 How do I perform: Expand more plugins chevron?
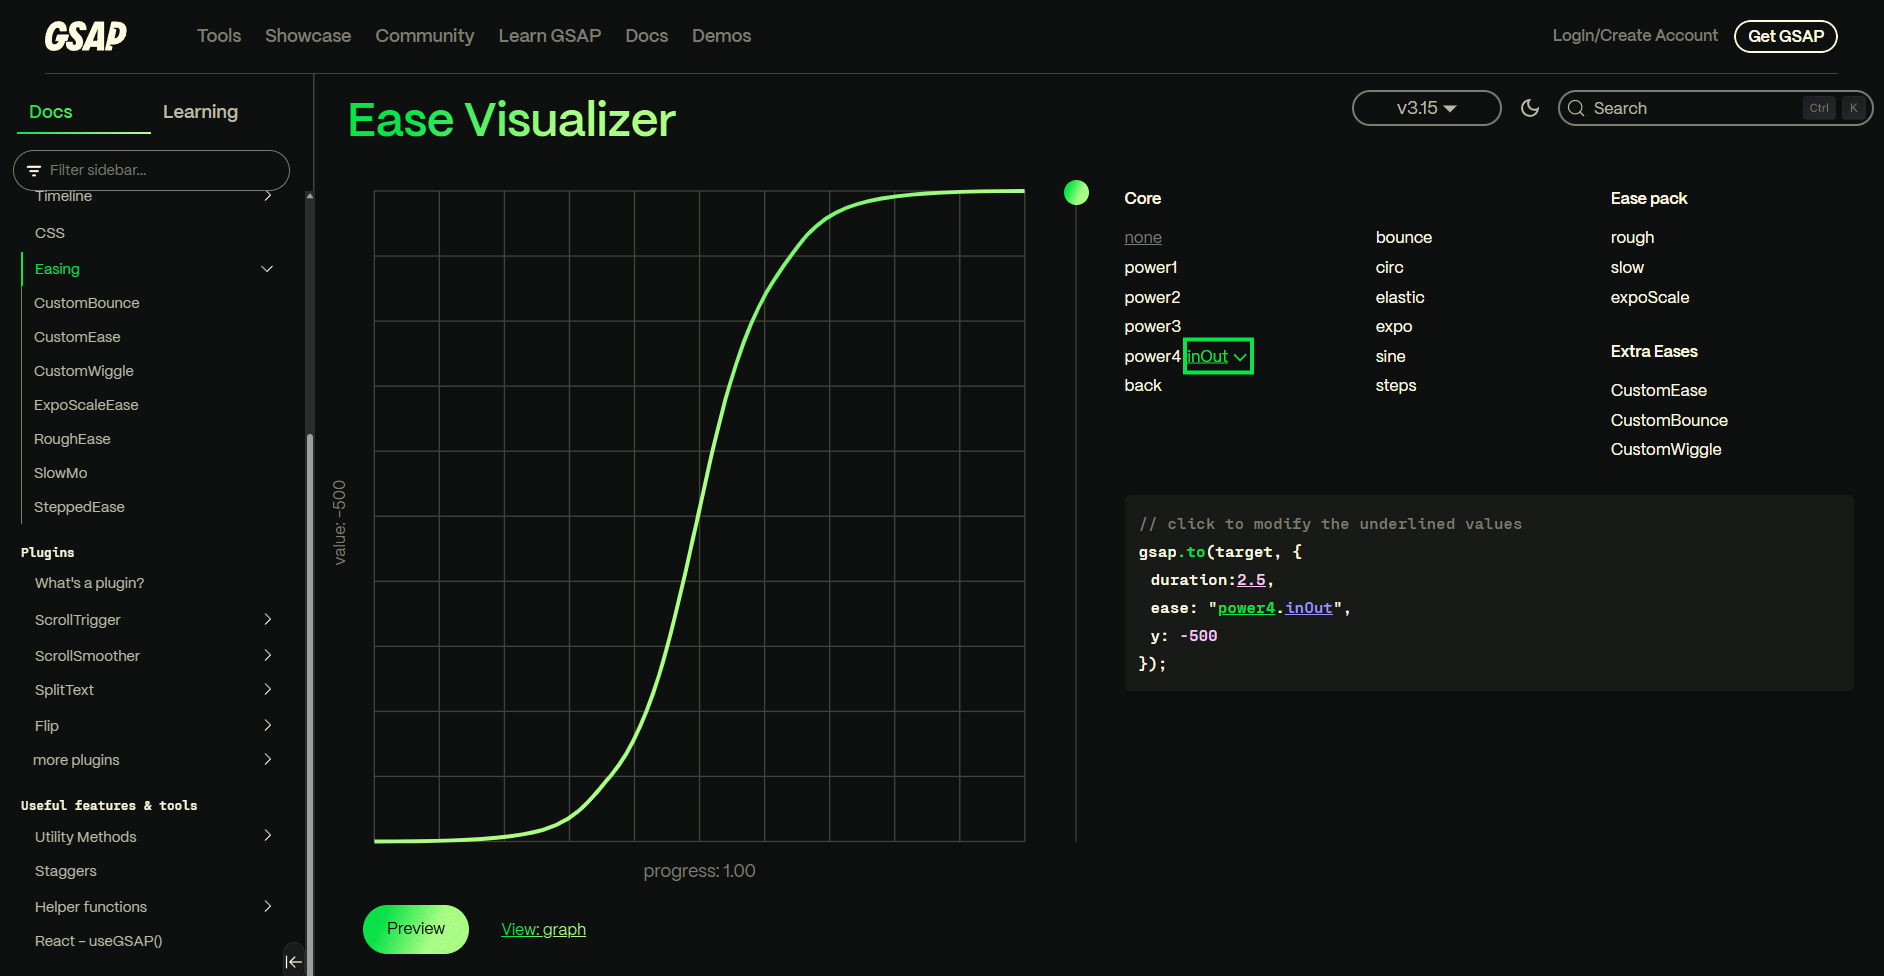pyautogui.click(x=267, y=760)
